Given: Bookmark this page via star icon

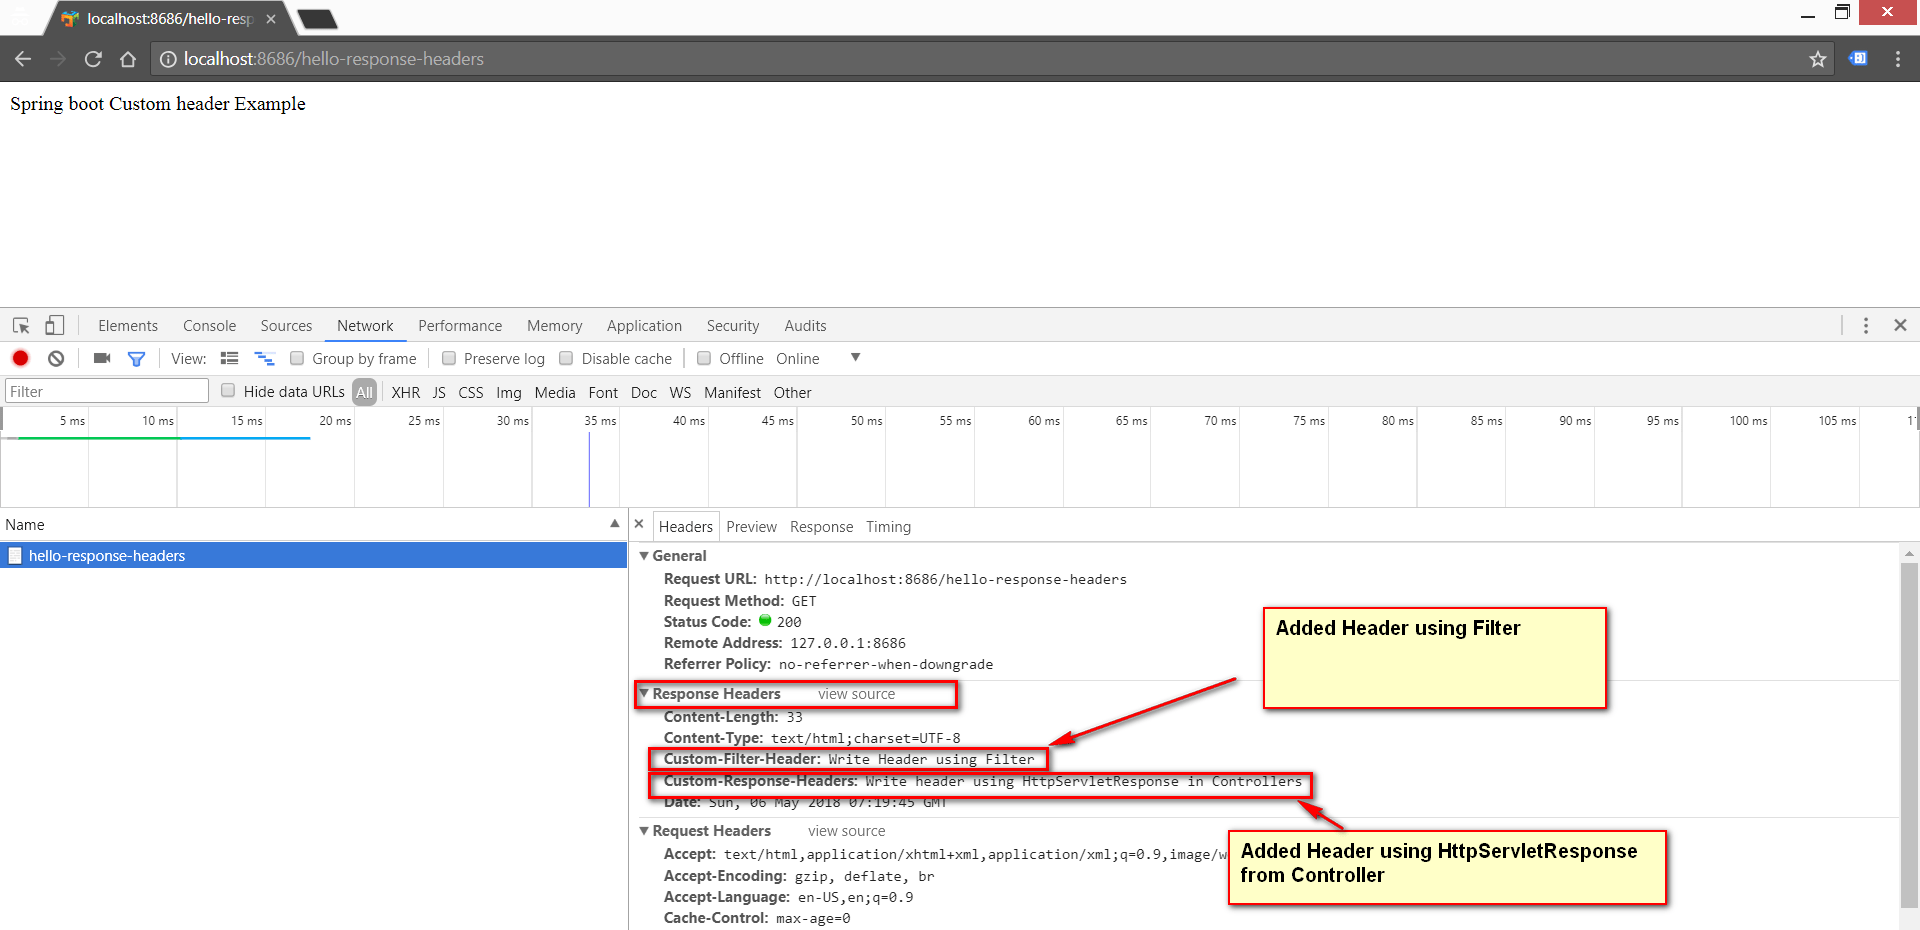Looking at the screenshot, I should point(1818,58).
